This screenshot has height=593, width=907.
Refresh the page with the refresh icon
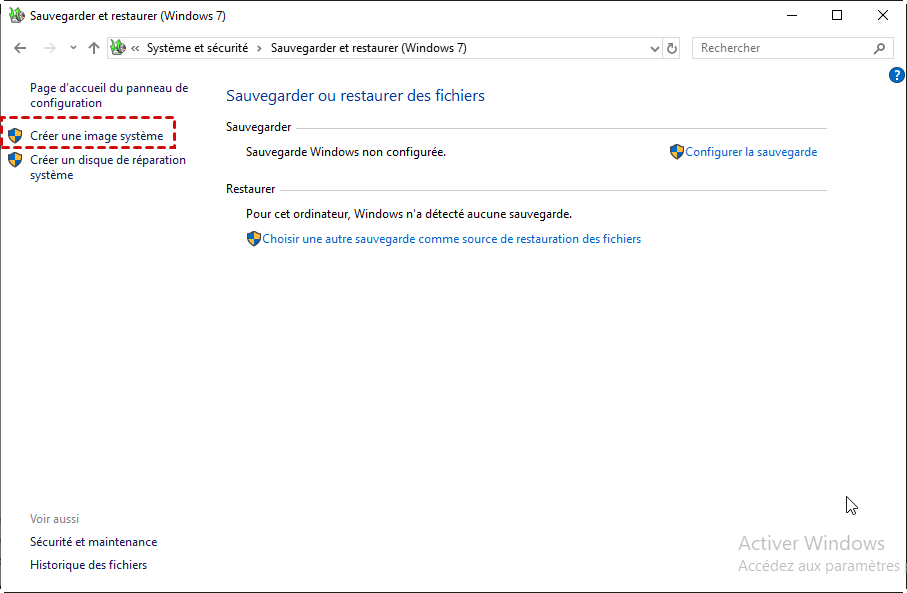click(x=672, y=49)
